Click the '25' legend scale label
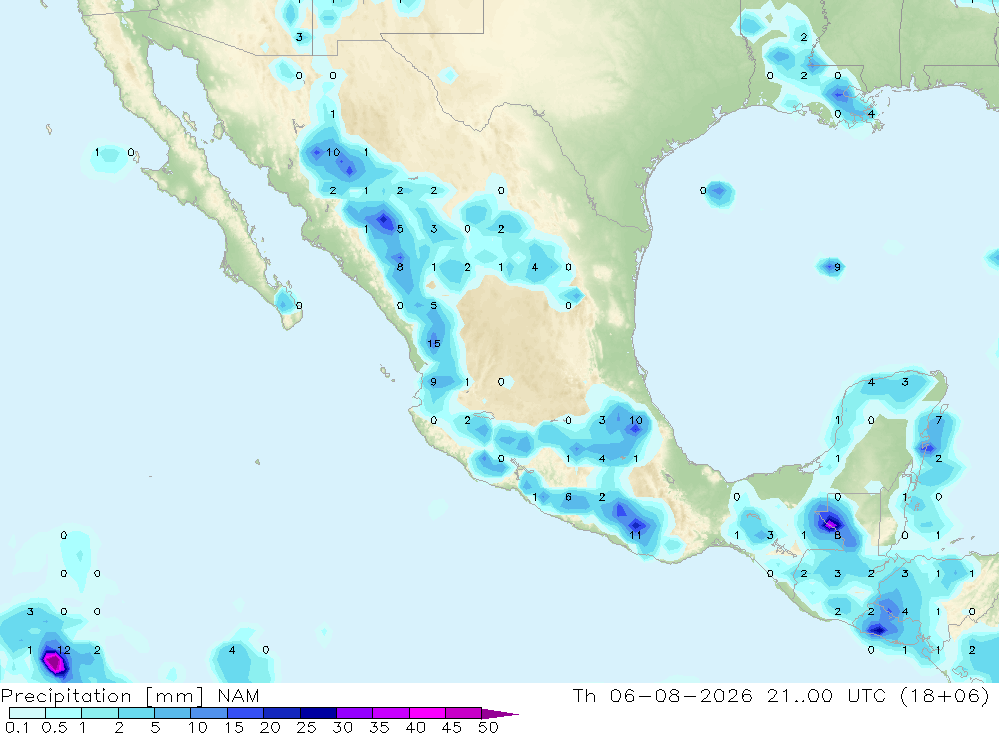The image size is (1000, 733). point(306,727)
